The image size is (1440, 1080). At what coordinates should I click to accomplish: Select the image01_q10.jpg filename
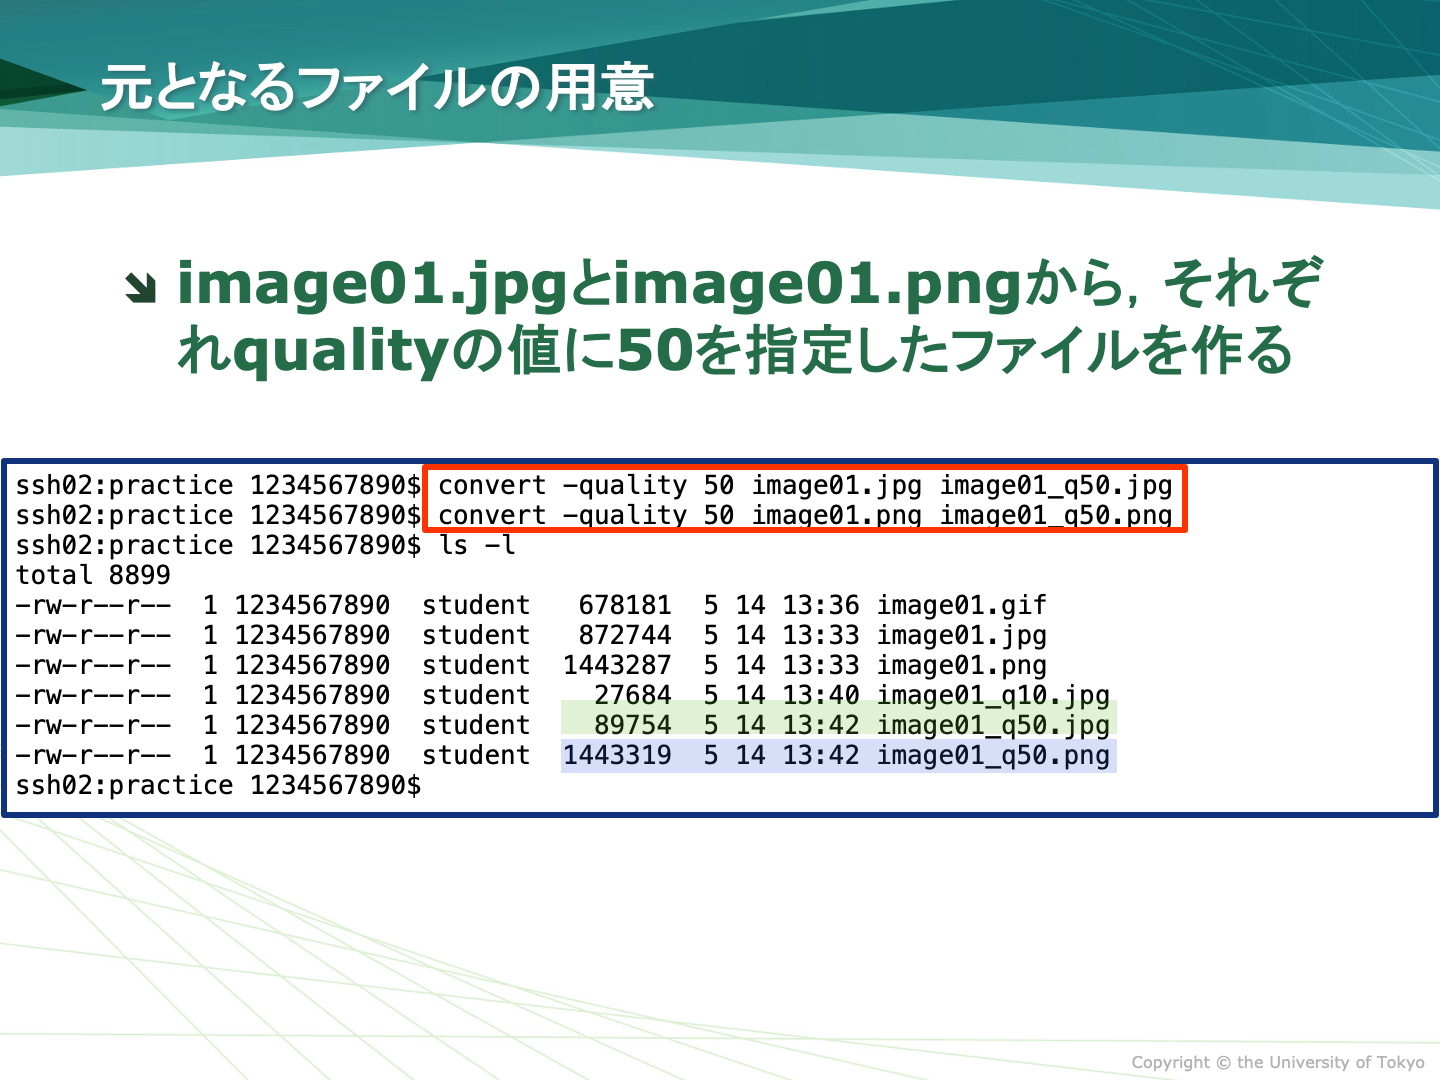click(993, 695)
